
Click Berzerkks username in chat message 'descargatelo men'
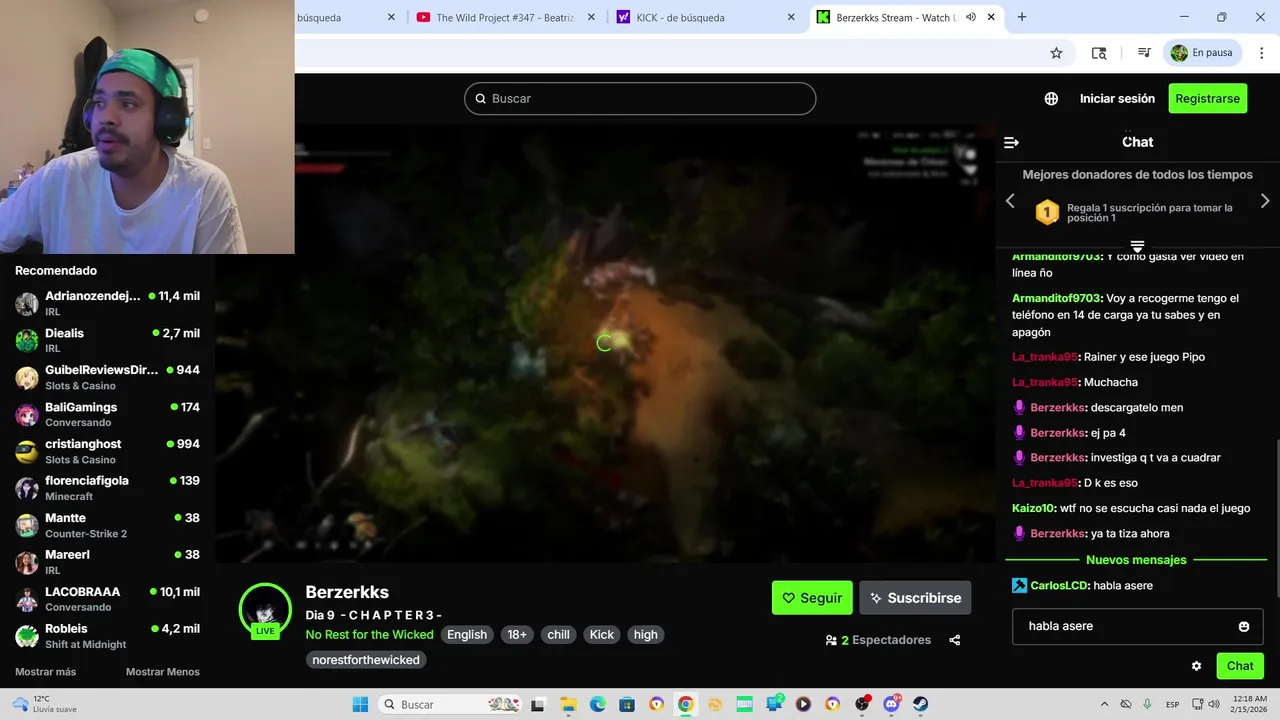click(1058, 407)
